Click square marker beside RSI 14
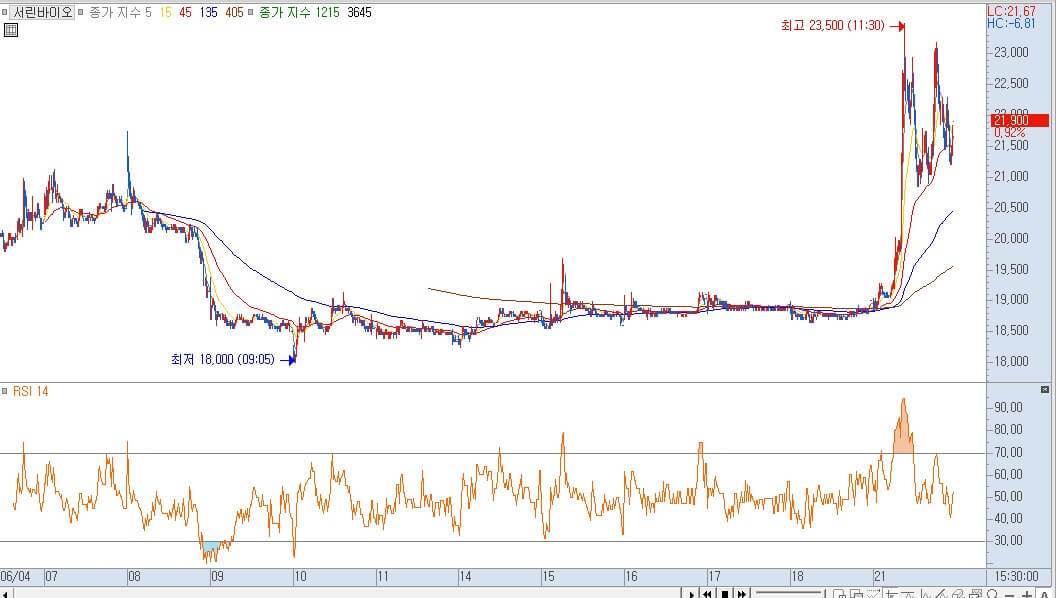This screenshot has width=1056, height=598. click(x=5, y=391)
